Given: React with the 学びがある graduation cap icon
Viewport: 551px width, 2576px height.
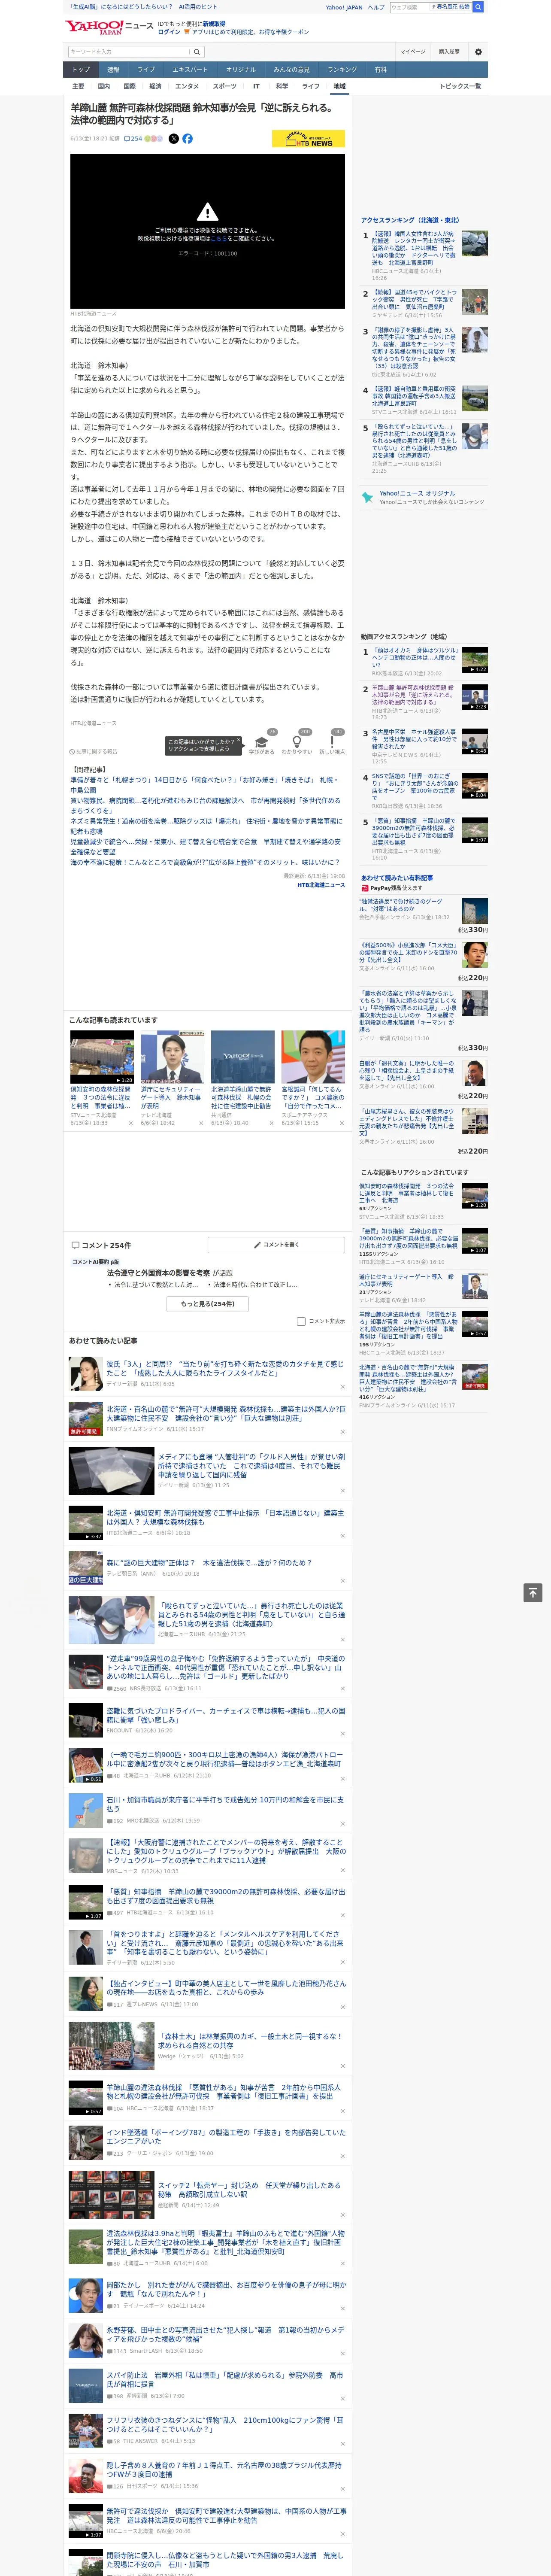Looking at the screenshot, I should [261, 741].
